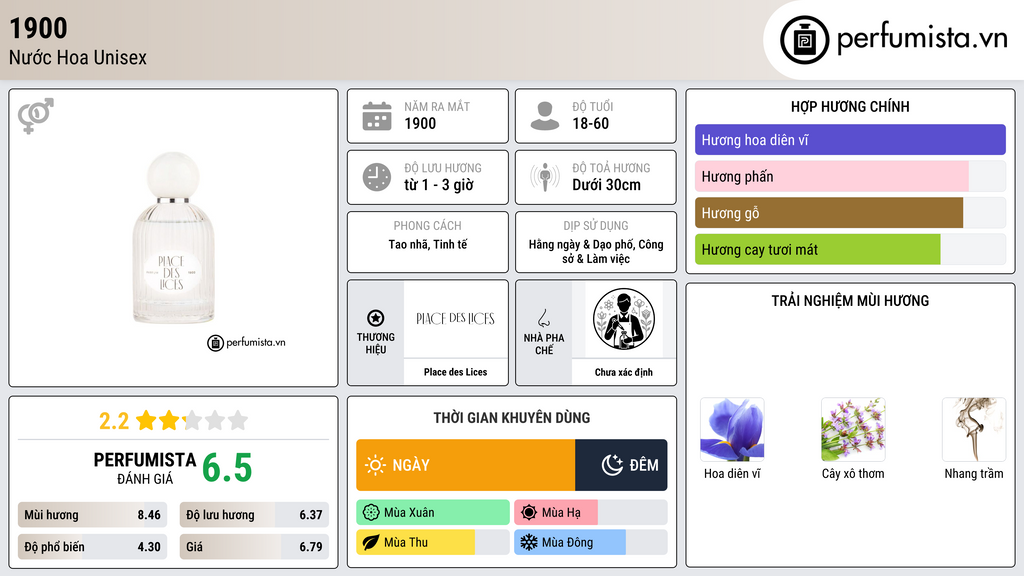
Task: Click the Mùi hương 8.46 score bar
Action: (x=92, y=515)
